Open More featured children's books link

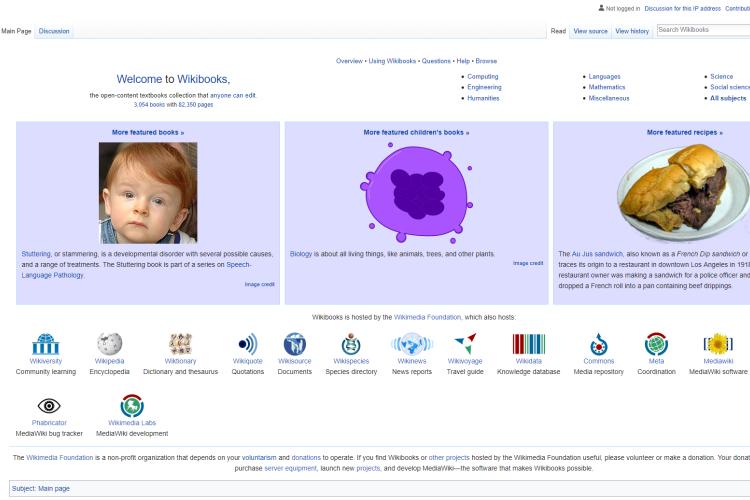point(416,132)
